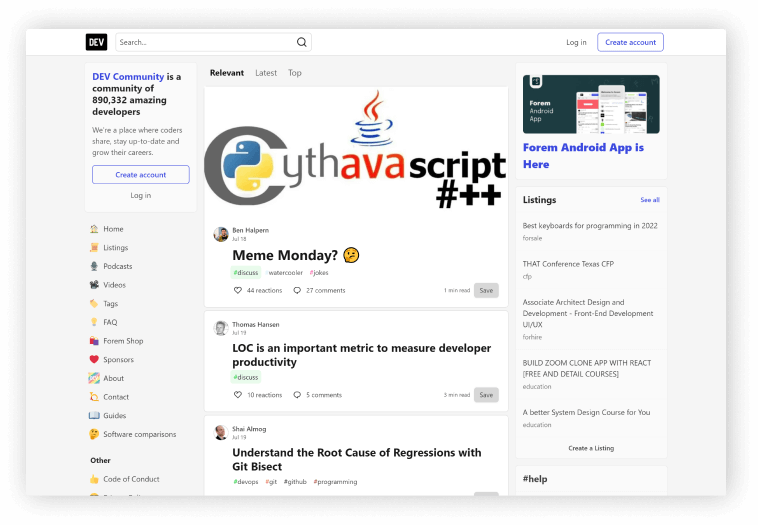Click Ben Halpern's avatar

click(x=221, y=234)
